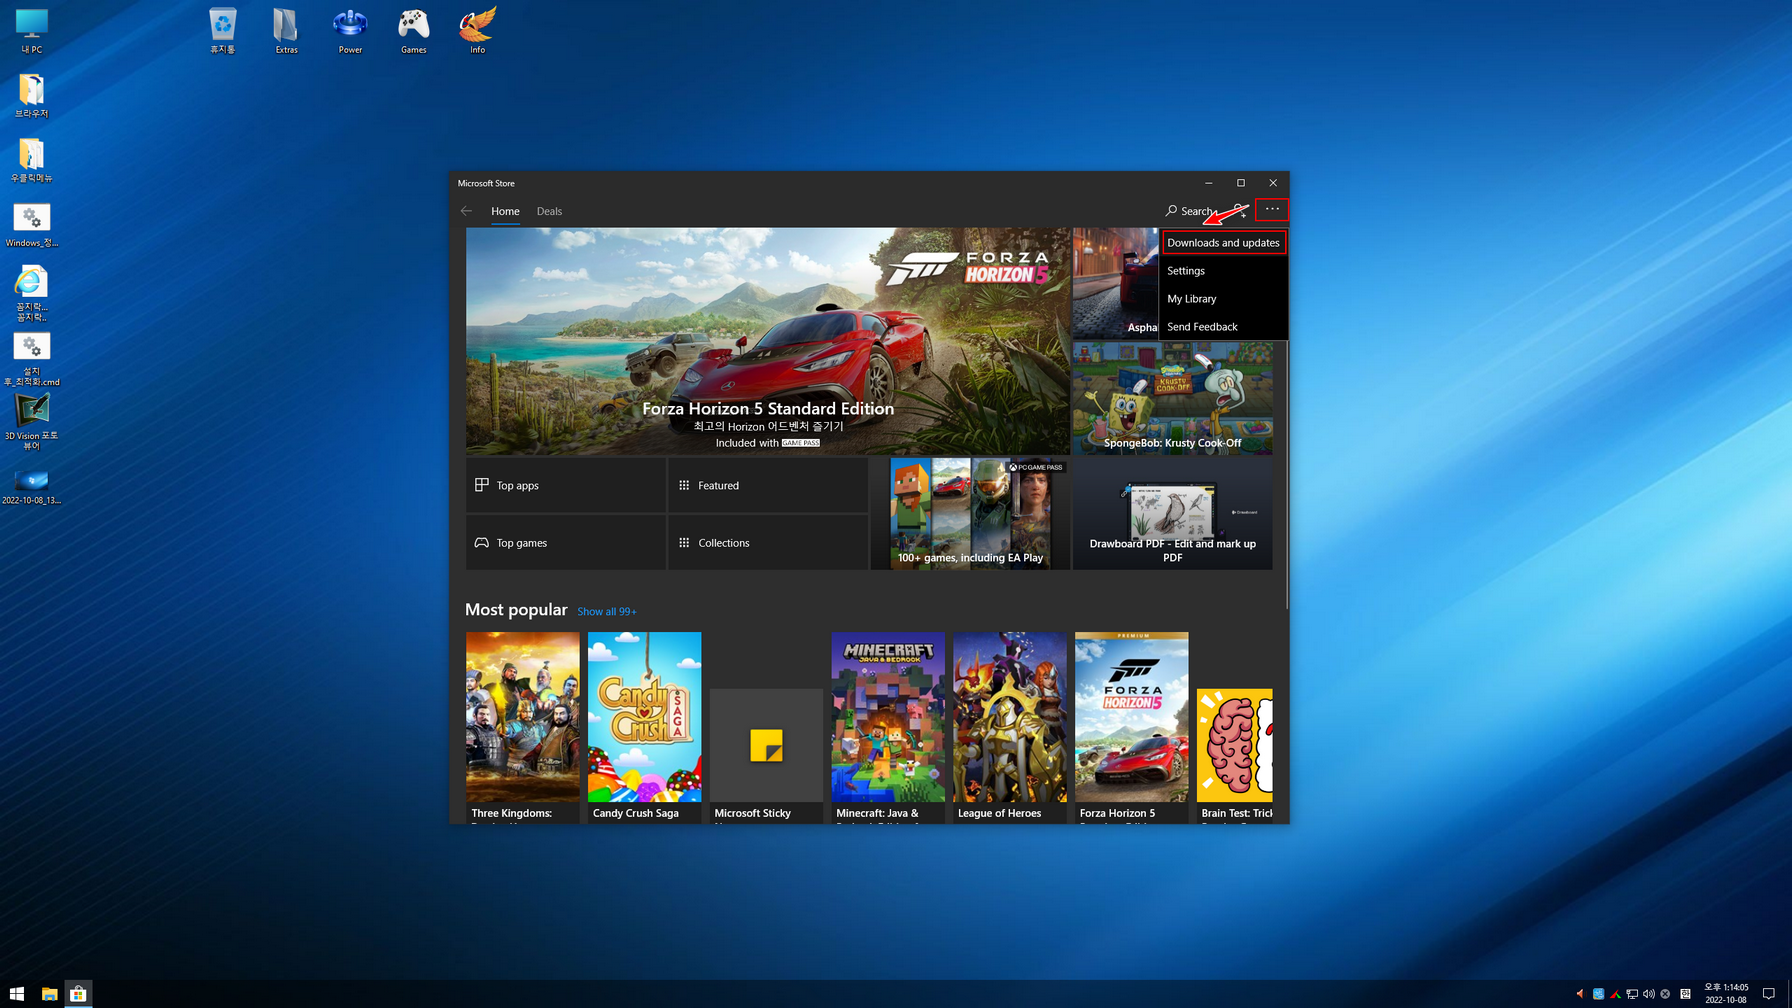
Task: Click the Search button in the Store
Action: click(x=1191, y=211)
